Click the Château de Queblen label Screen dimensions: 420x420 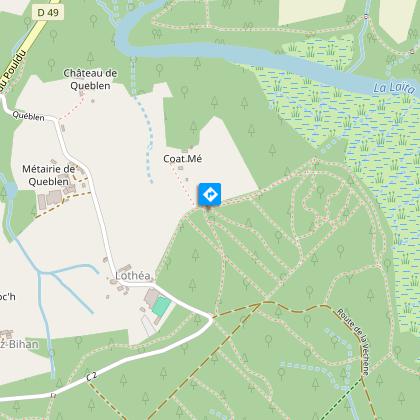[x=90, y=79]
